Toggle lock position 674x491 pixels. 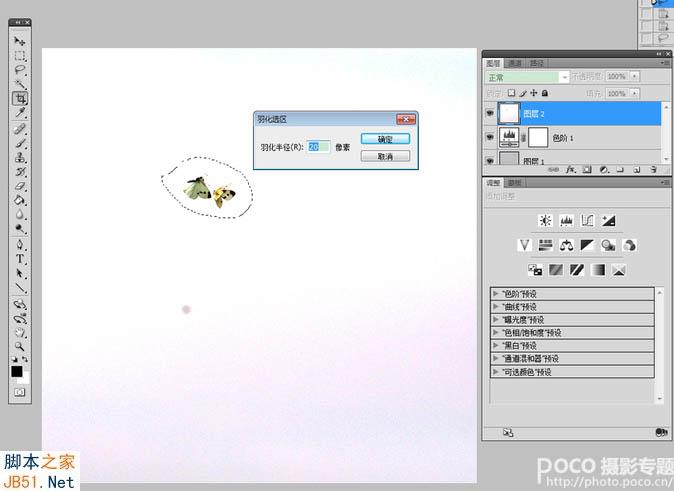tap(533, 93)
